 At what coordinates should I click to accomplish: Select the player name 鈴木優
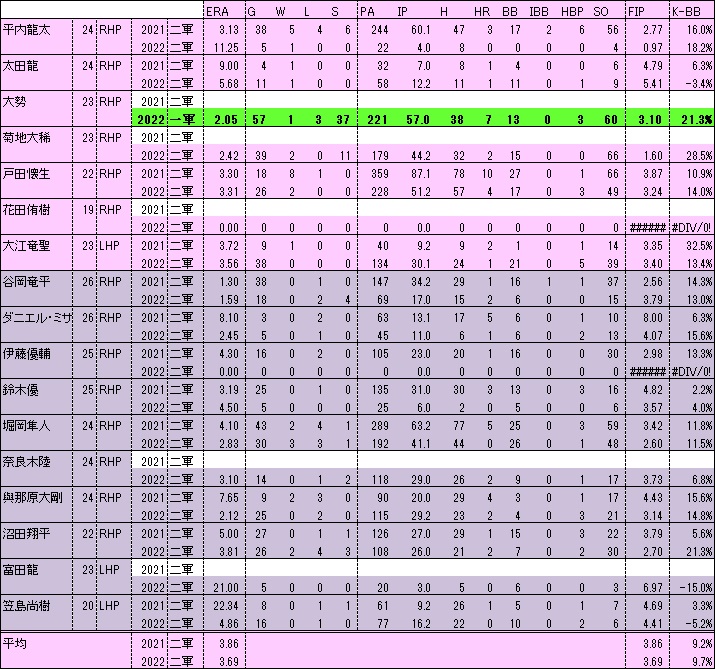pos(21,390)
